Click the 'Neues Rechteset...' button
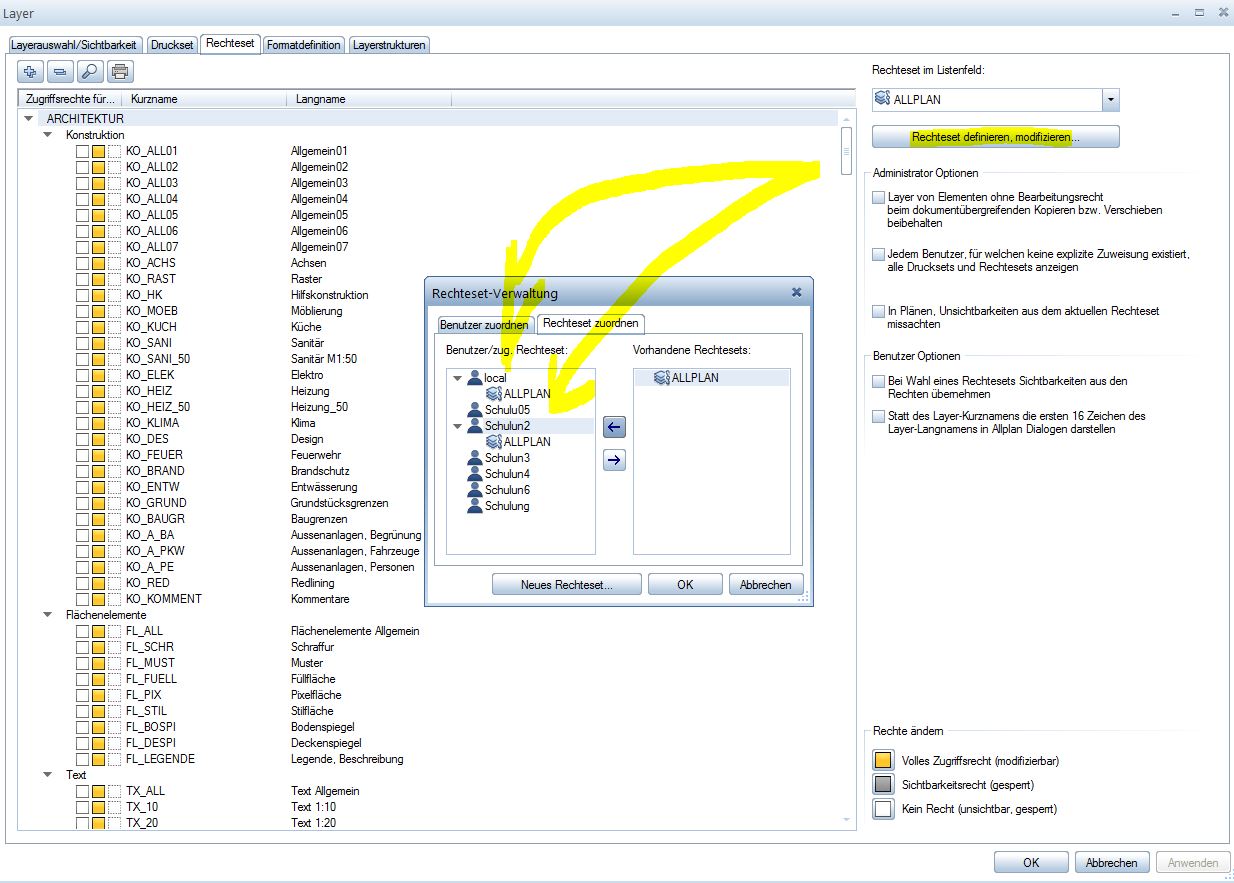 (x=566, y=585)
